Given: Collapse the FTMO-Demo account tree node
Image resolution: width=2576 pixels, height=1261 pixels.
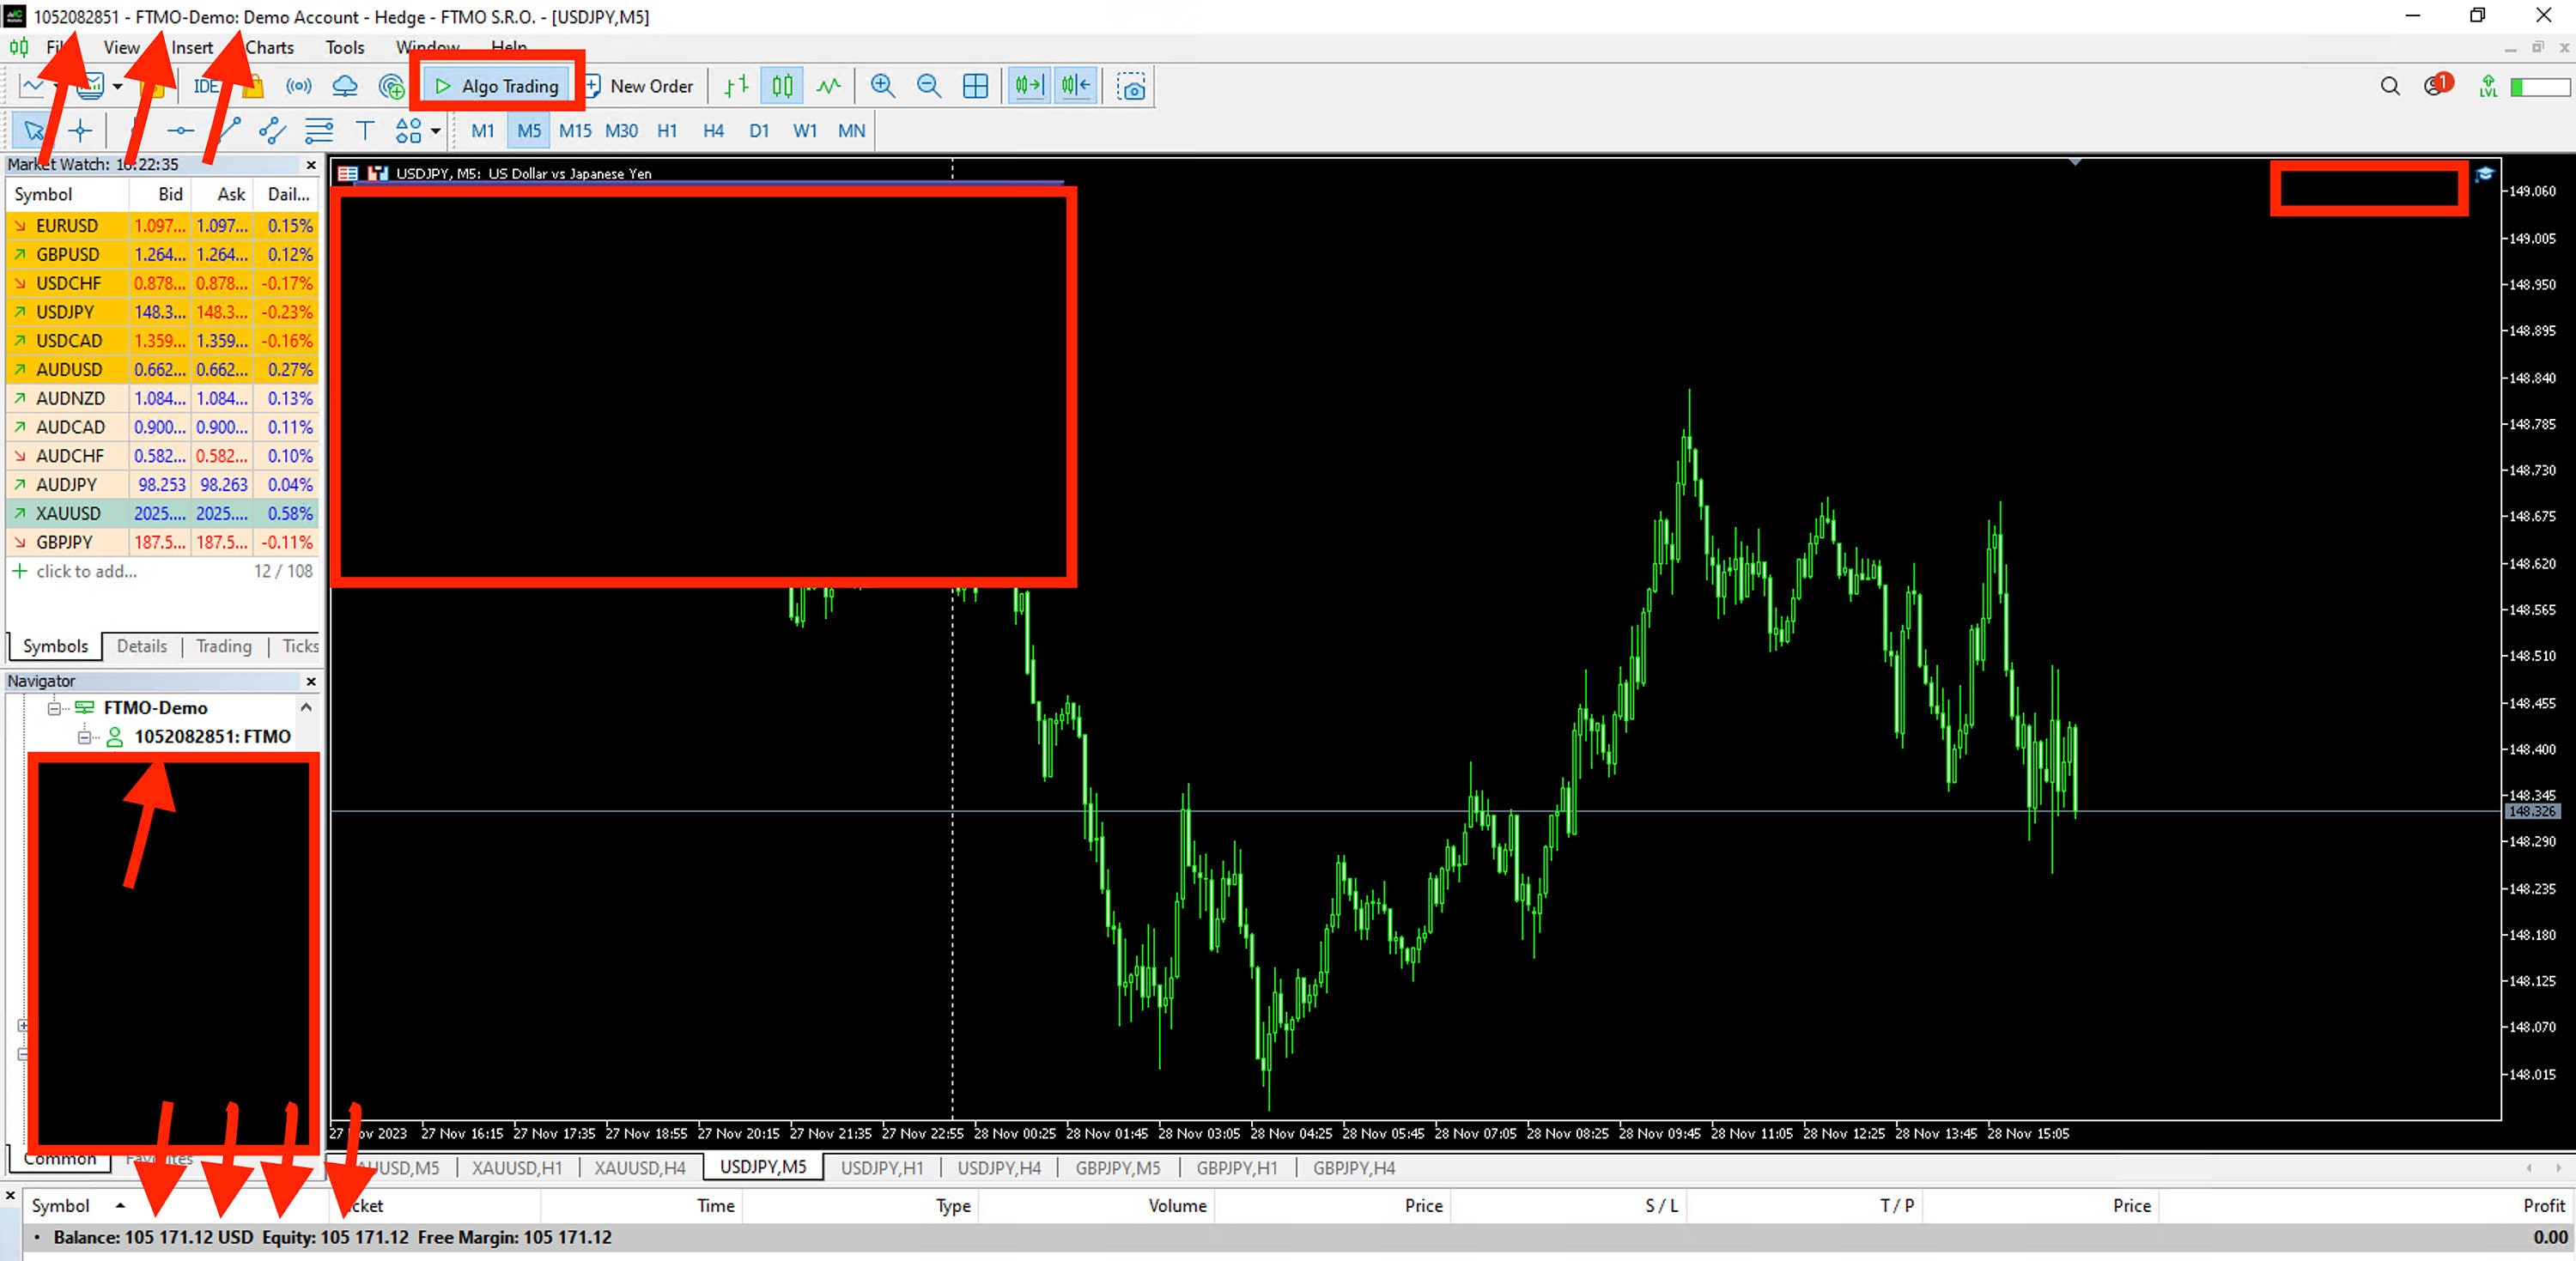Looking at the screenshot, I should coord(56,708).
